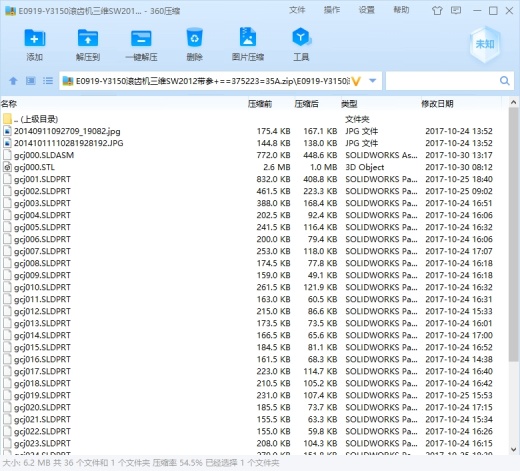The height and width of the screenshot is (471, 520).
Task: Click the search magnifier icon
Action: (505, 81)
